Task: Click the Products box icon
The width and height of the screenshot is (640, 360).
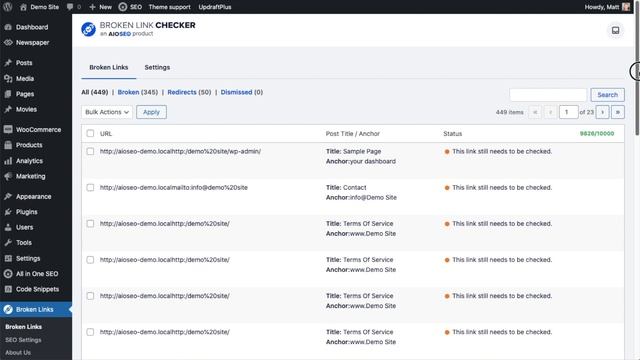Action: (x=8, y=145)
